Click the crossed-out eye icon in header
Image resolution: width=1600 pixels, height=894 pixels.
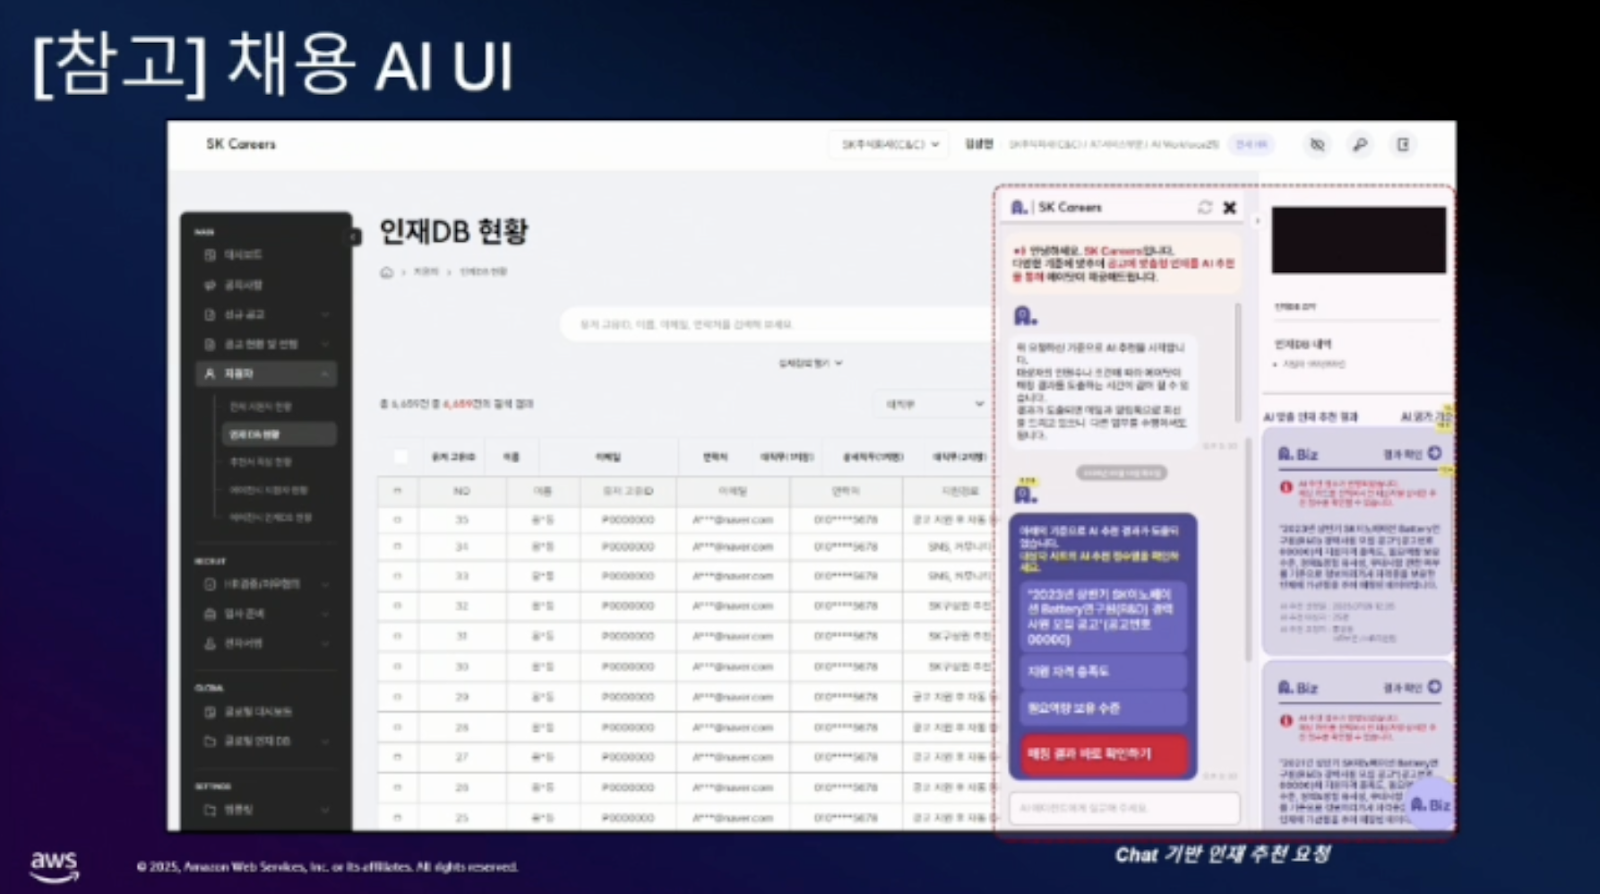pyautogui.click(x=1318, y=145)
